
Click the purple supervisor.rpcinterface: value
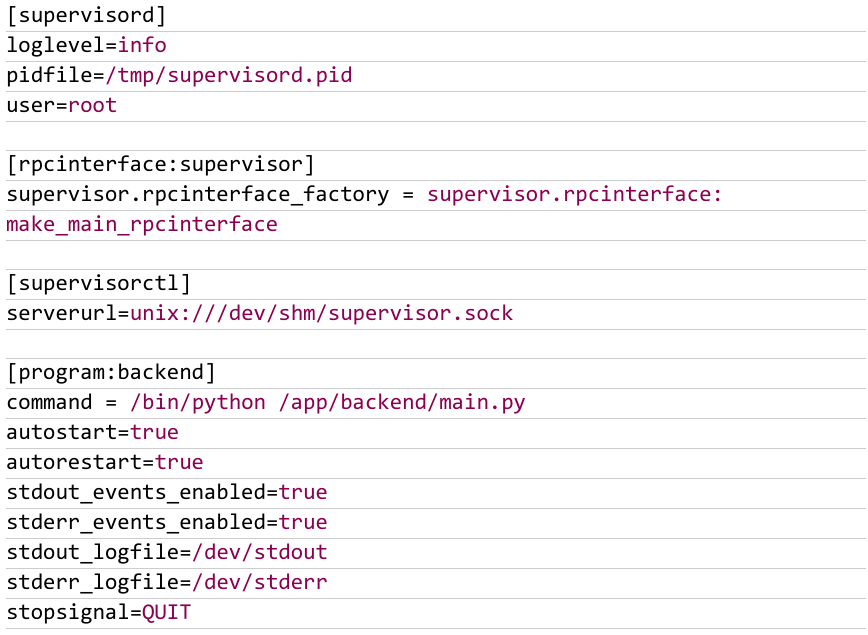coord(575,194)
